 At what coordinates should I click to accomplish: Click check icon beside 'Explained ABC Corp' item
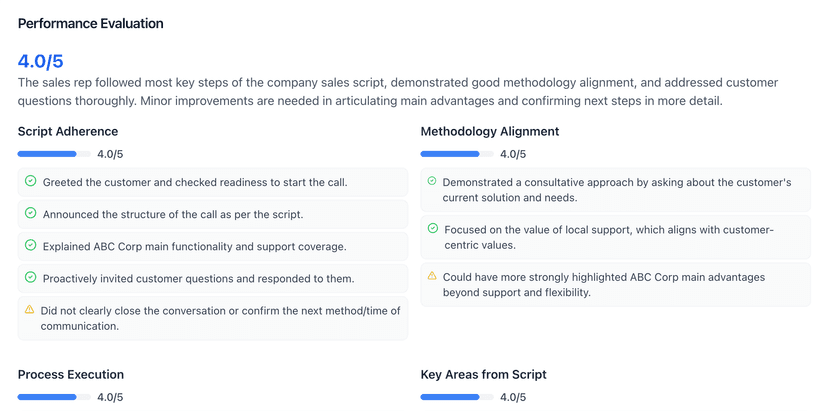[x=31, y=245]
